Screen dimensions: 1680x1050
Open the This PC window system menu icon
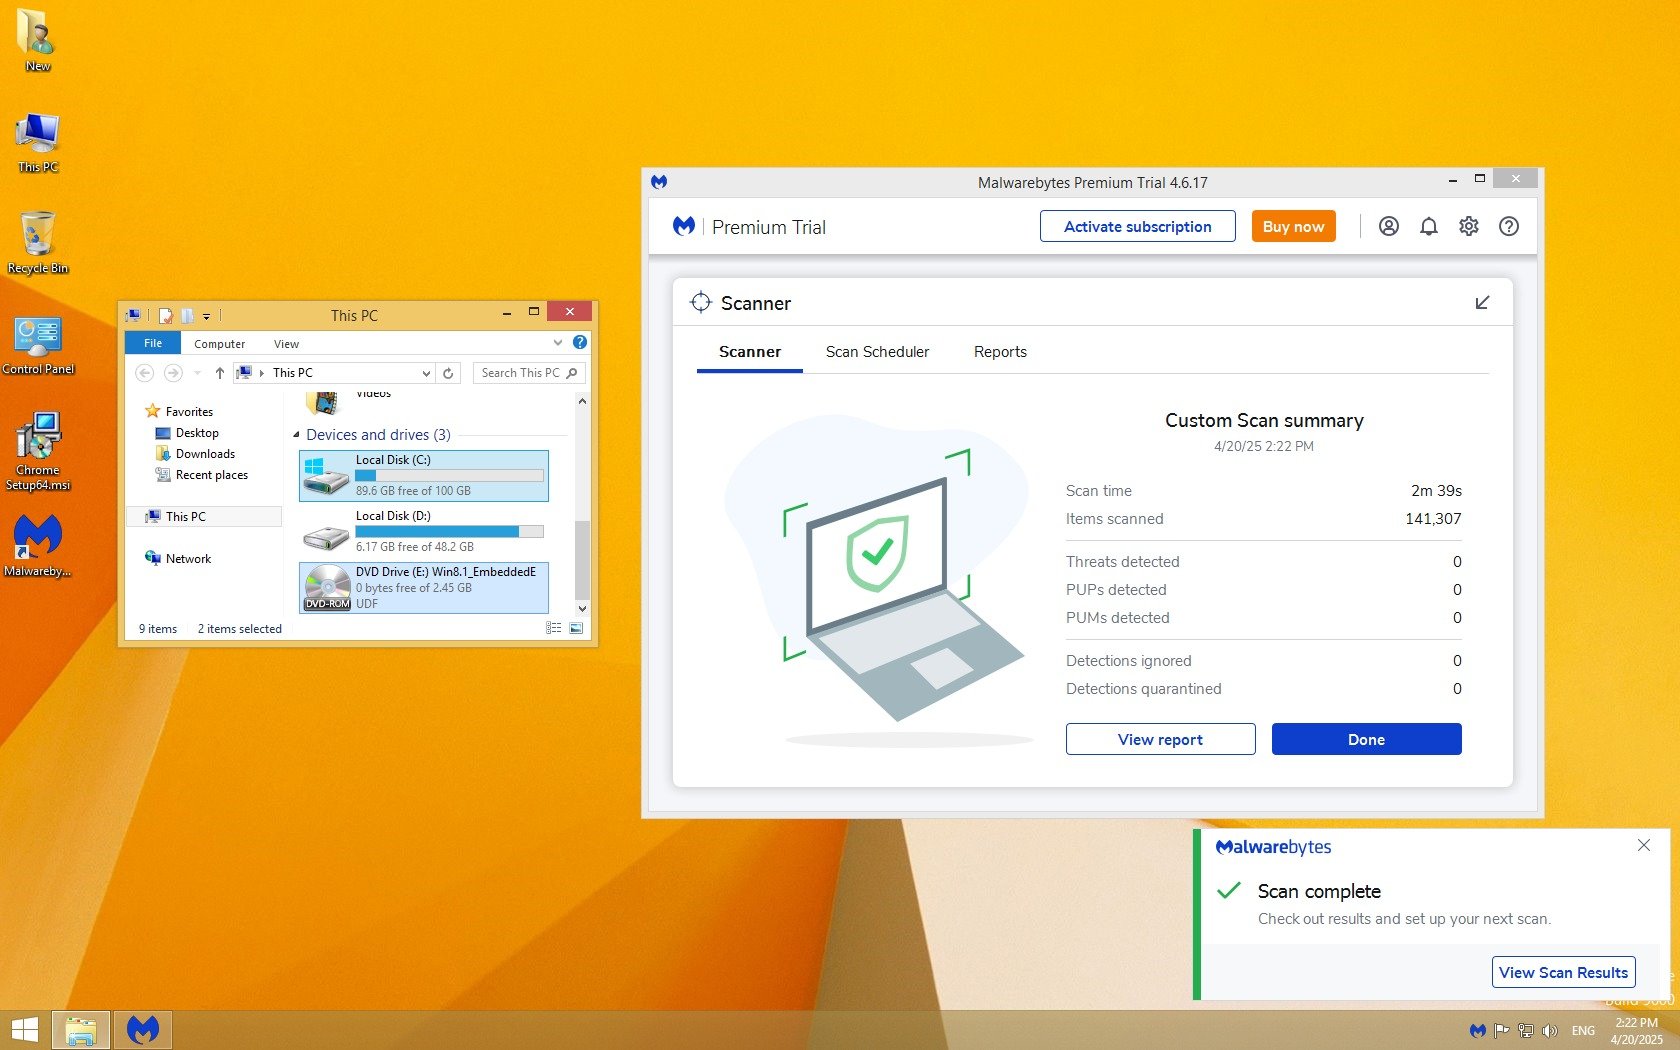tap(134, 315)
